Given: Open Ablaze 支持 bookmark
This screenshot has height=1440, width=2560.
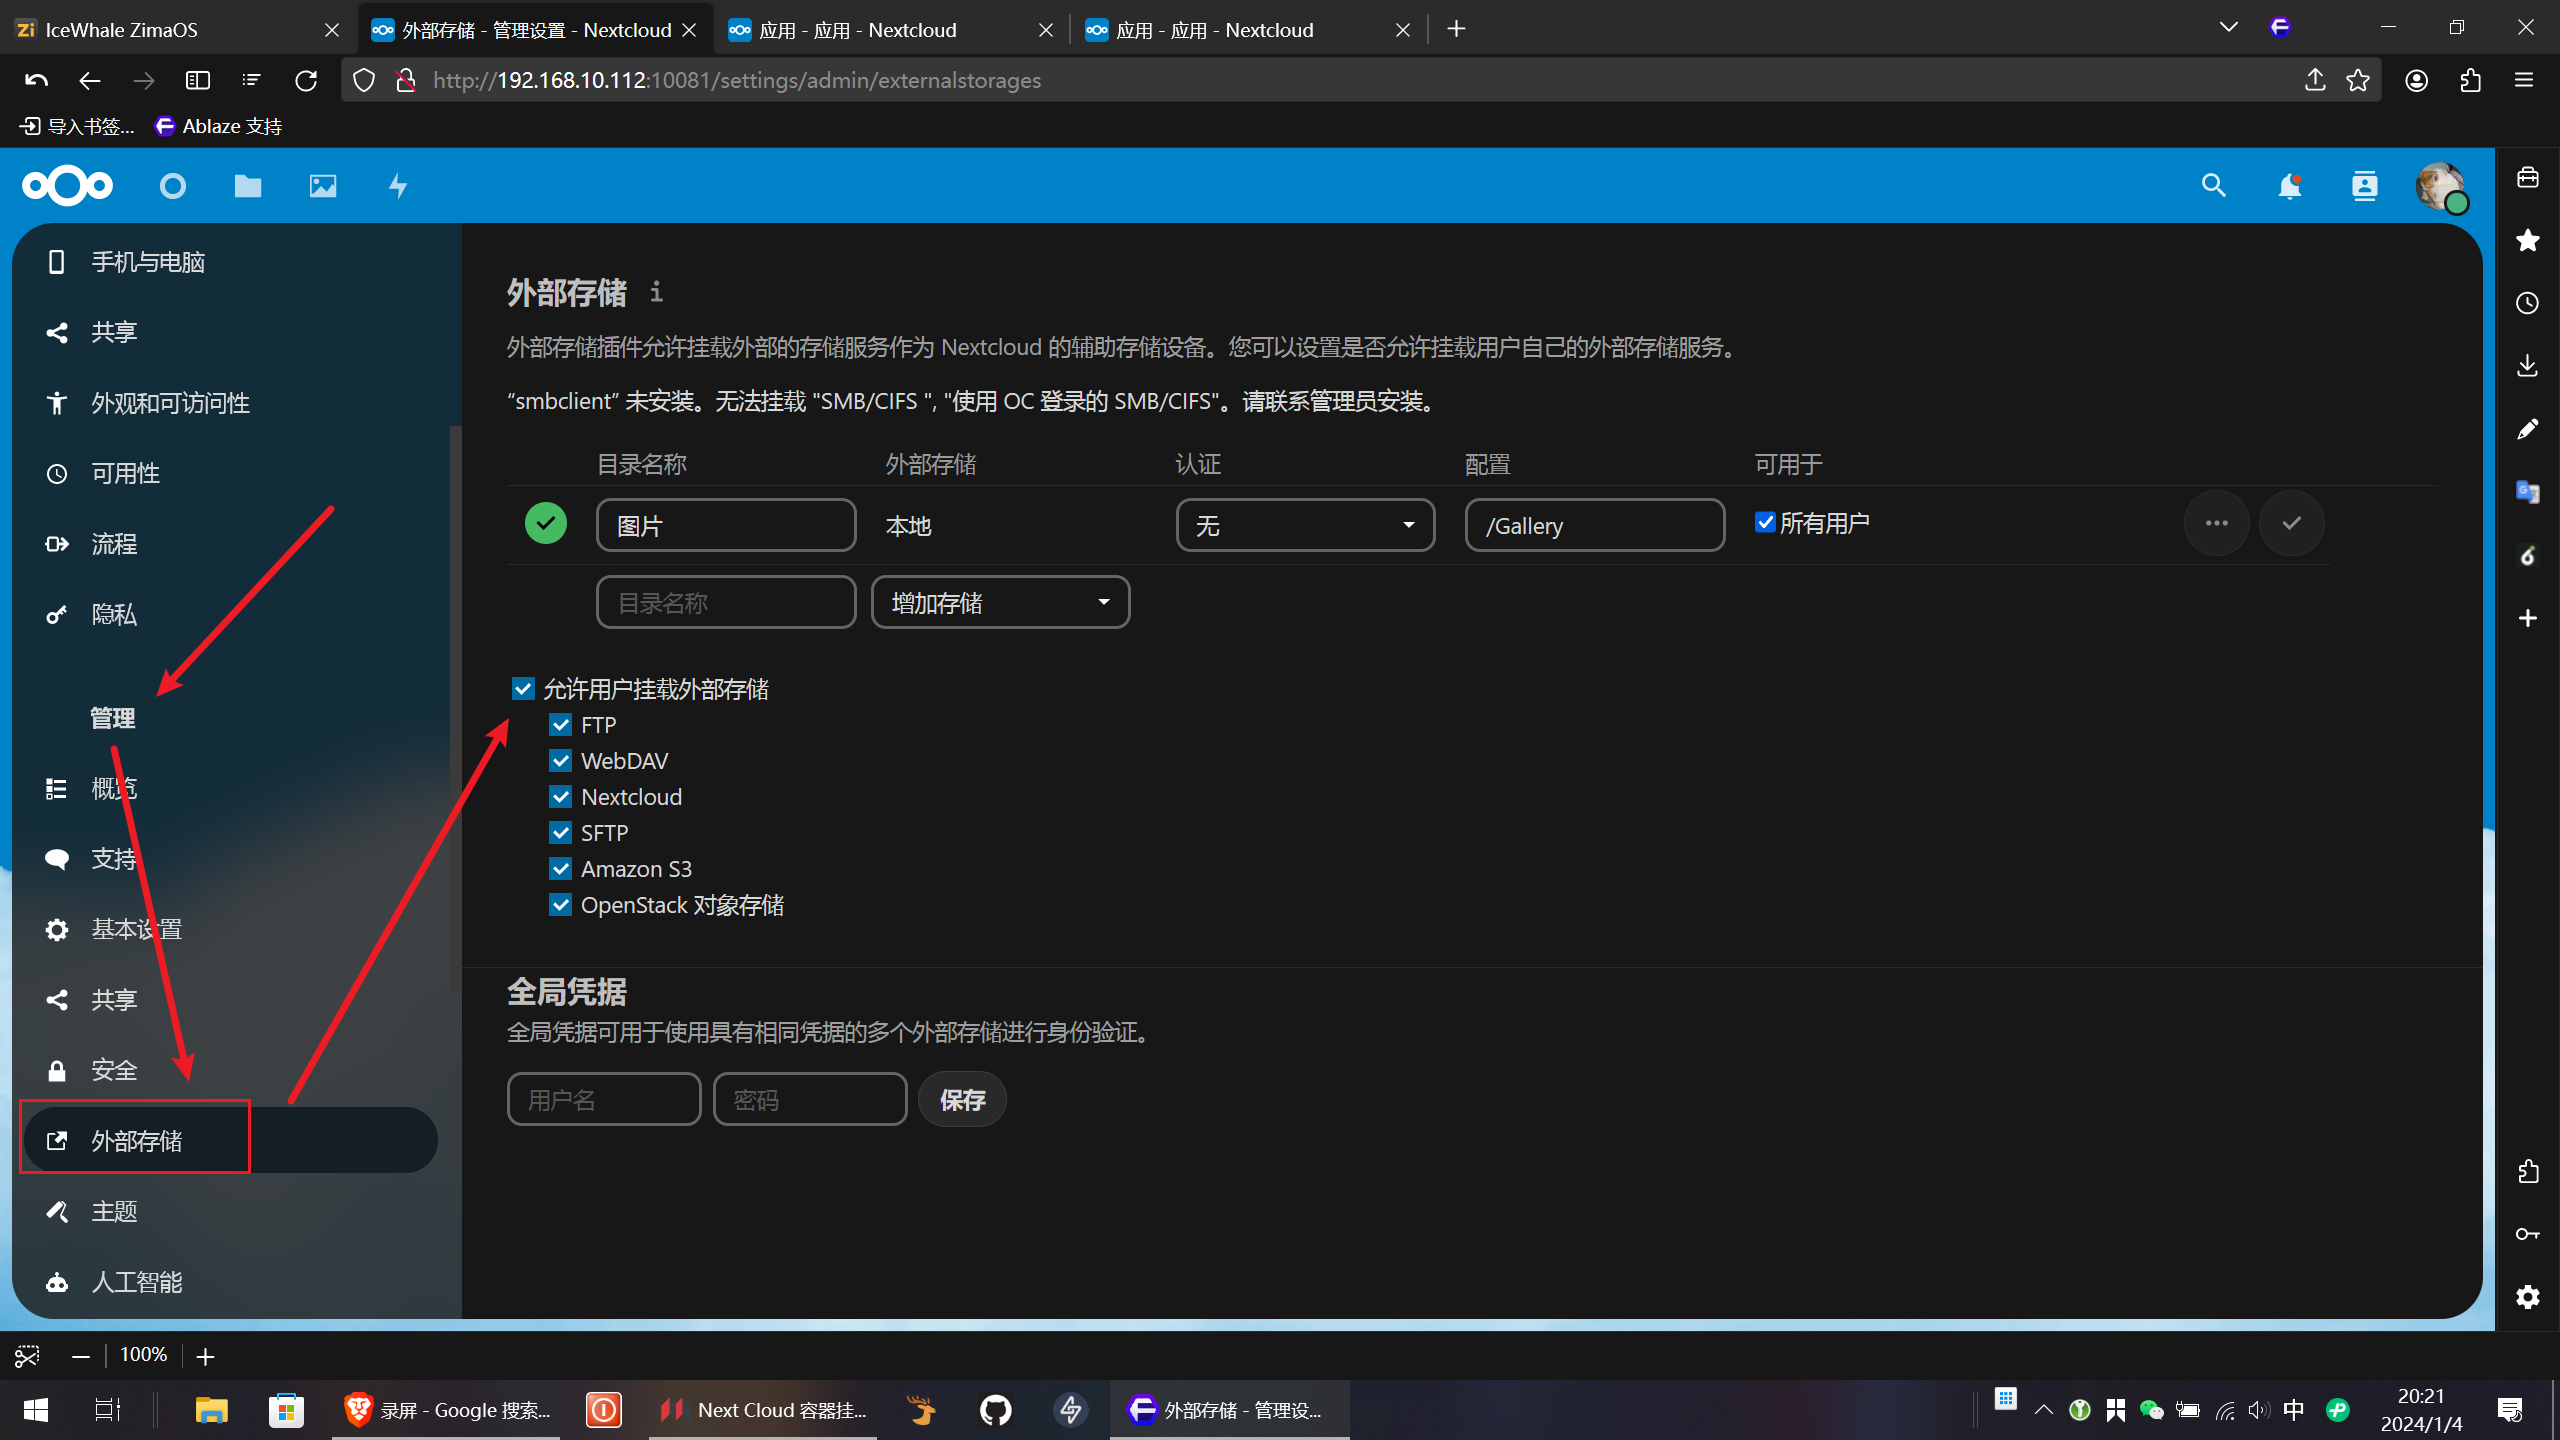Looking at the screenshot, I should (219, 126).
